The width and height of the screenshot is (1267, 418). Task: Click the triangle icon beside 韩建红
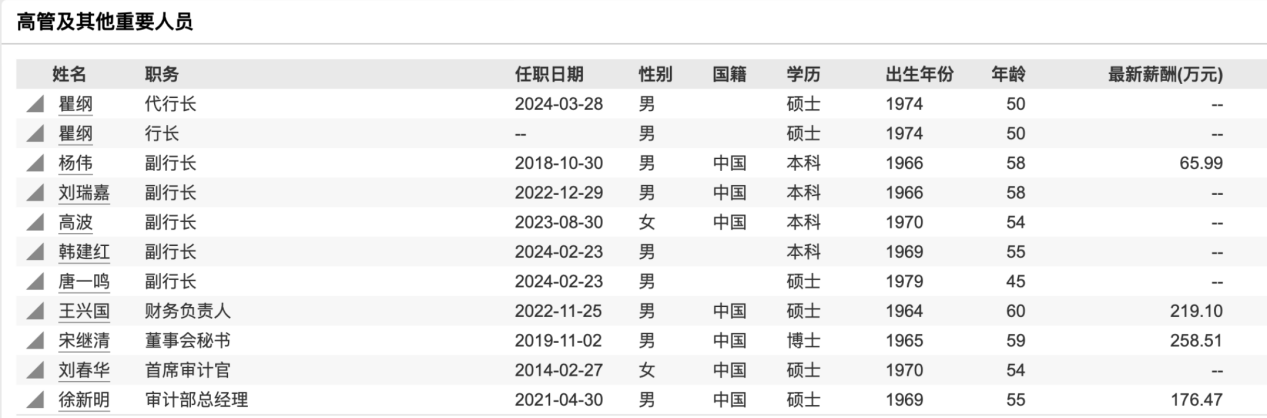36,252
